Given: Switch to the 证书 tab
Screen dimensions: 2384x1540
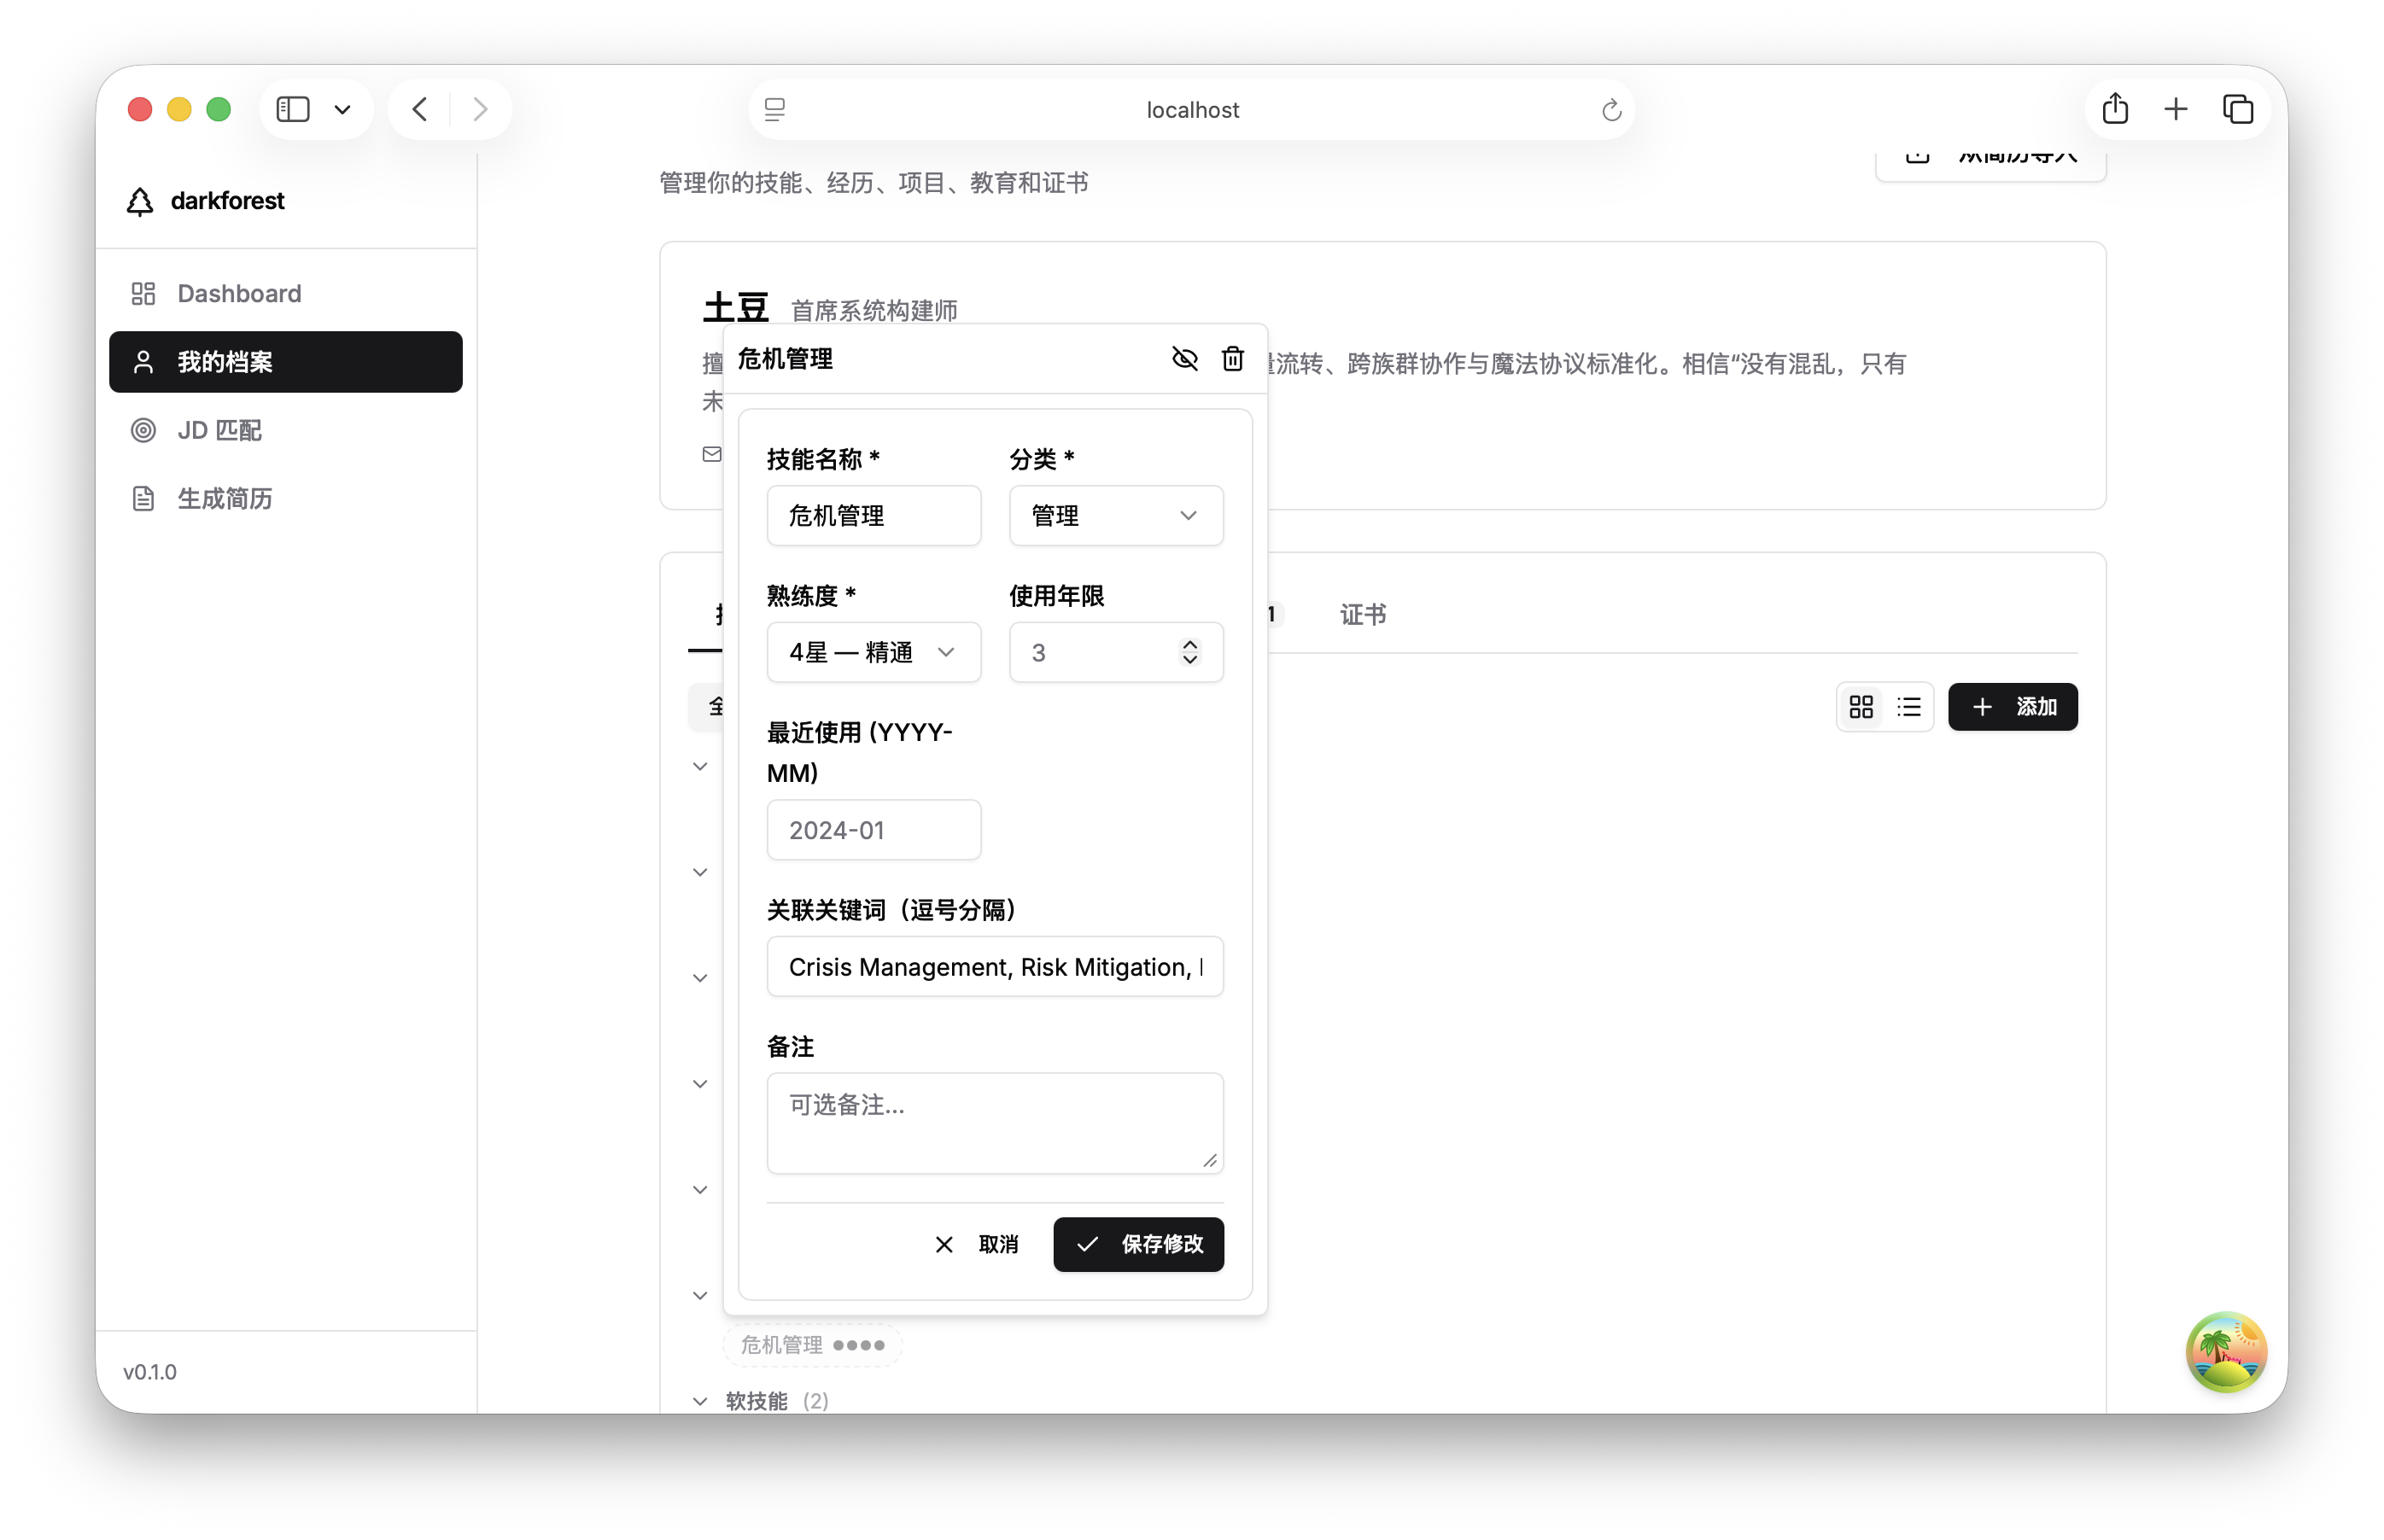Looking at the screenshot, I should (1362, 614).
